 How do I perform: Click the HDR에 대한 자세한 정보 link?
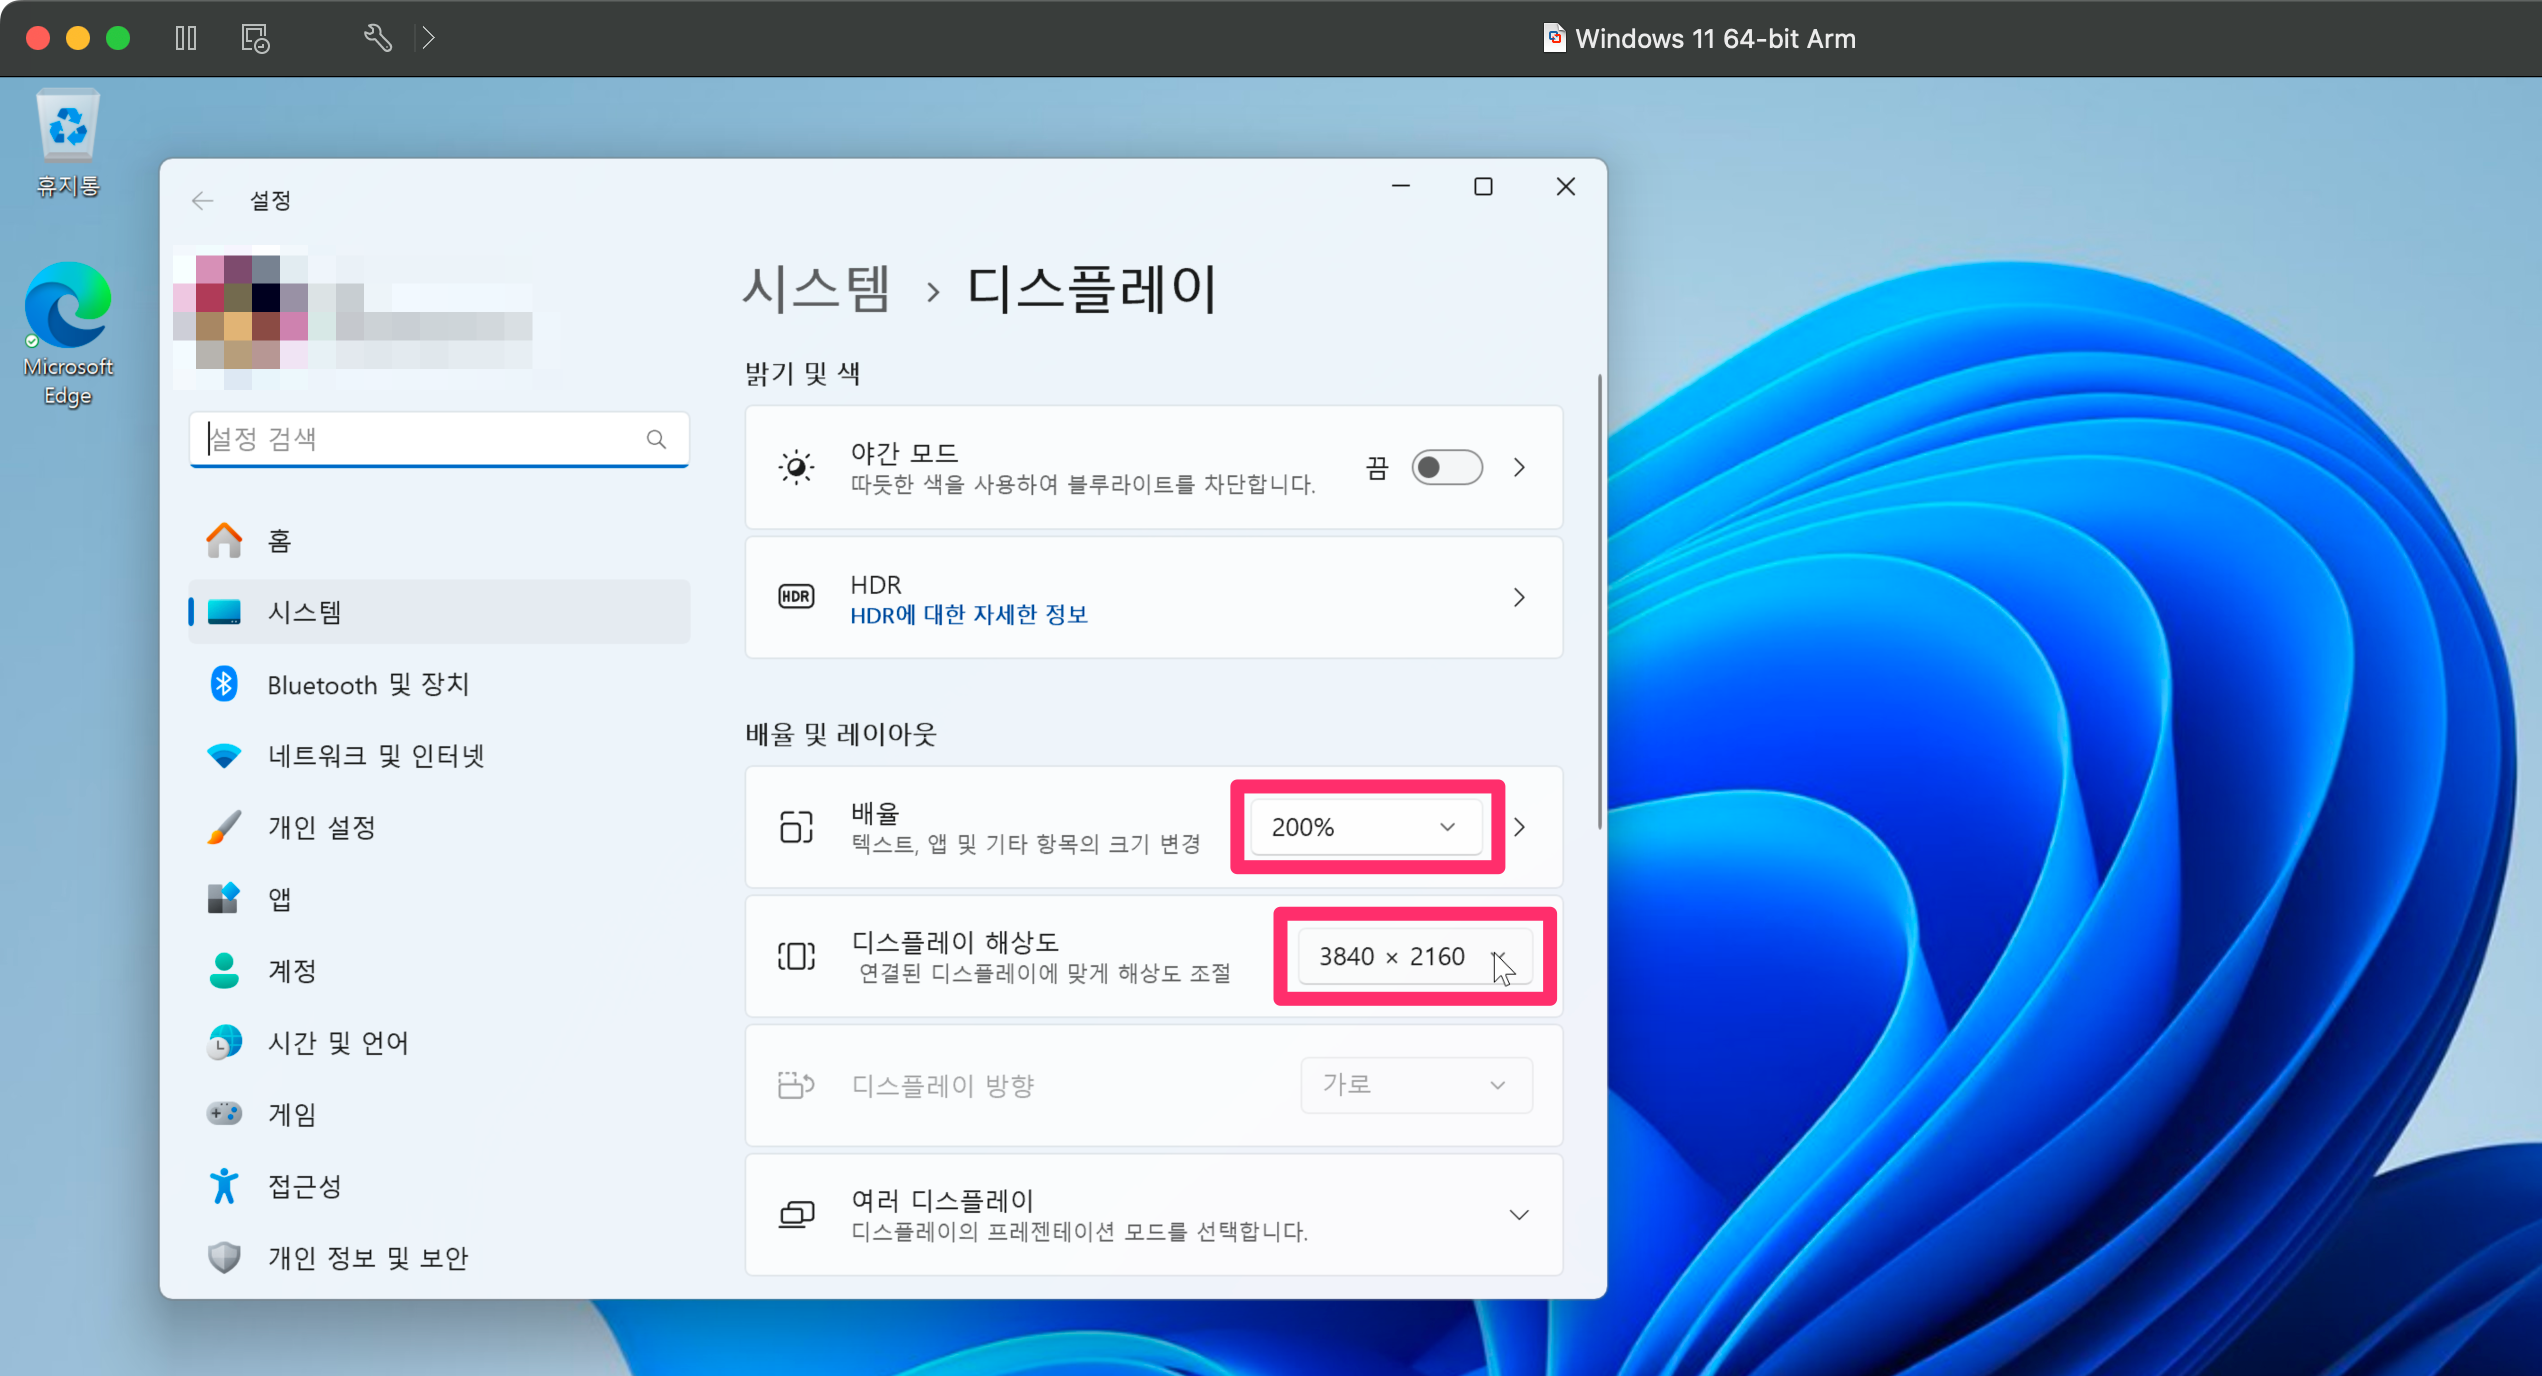tap(968, 614)
